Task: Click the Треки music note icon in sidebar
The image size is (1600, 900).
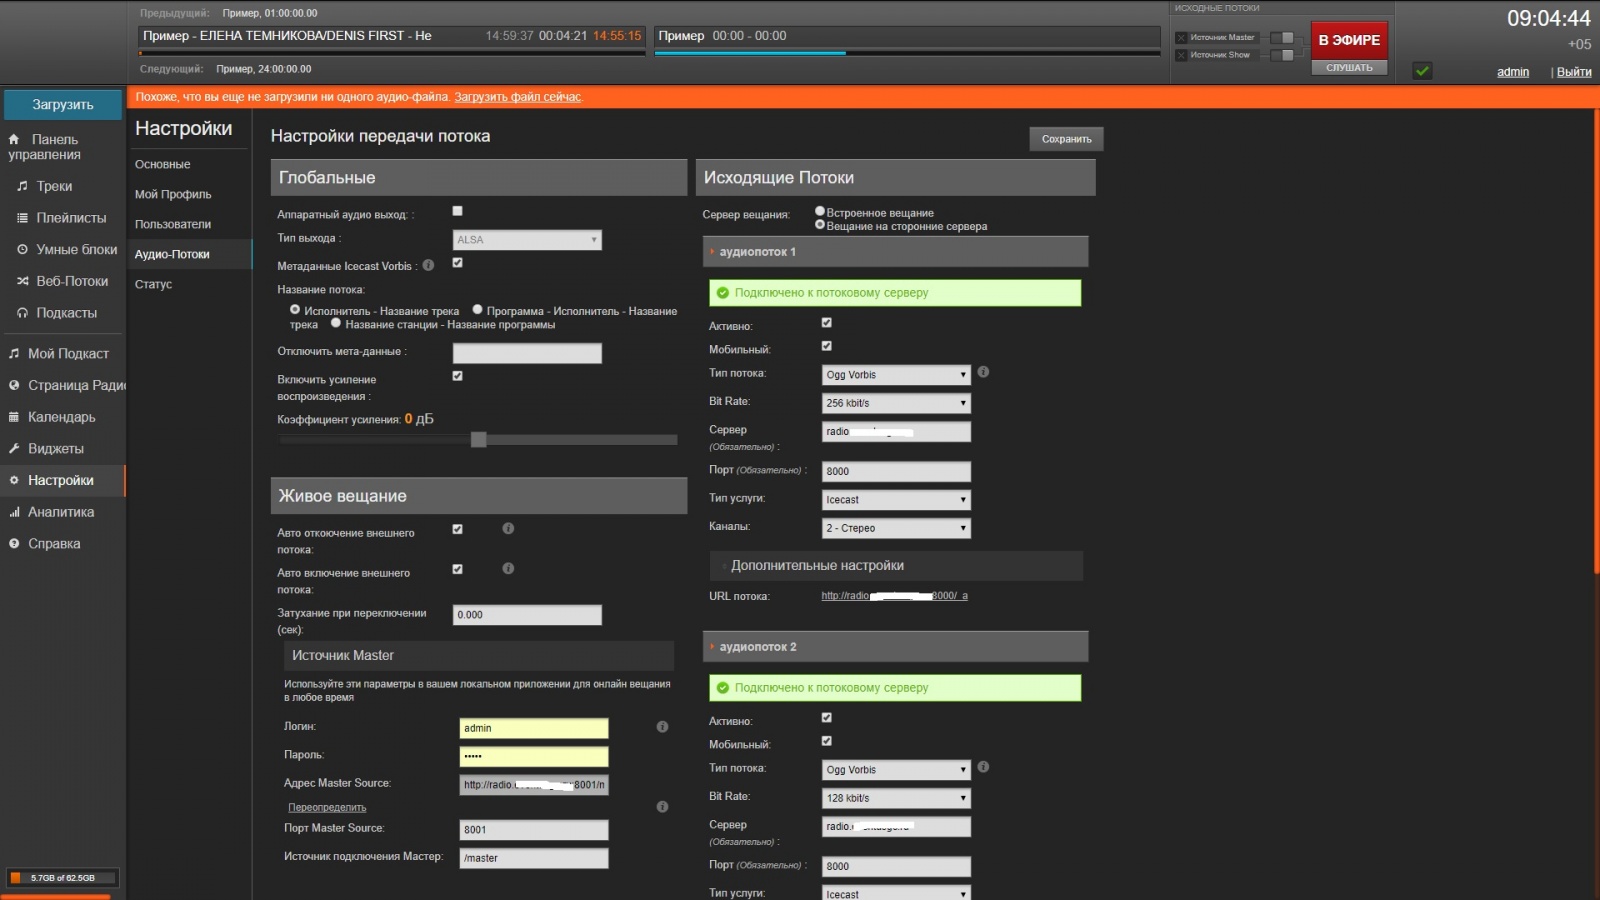Action: coord(22,186)
